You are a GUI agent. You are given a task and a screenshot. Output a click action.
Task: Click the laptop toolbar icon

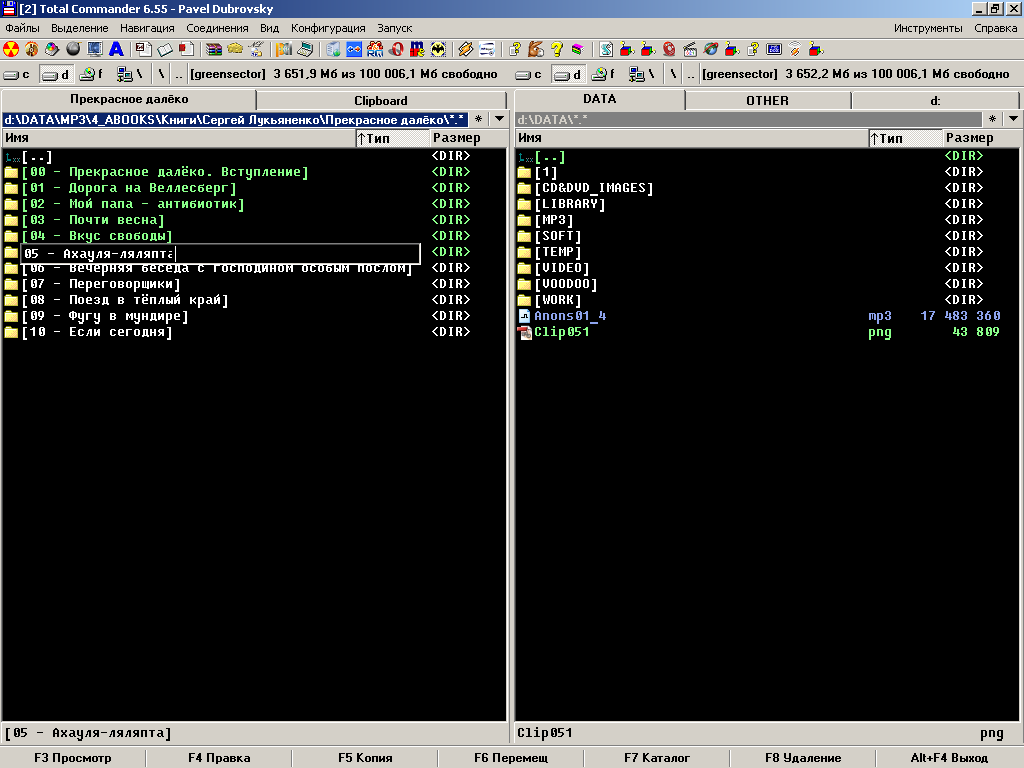[305, 49]
